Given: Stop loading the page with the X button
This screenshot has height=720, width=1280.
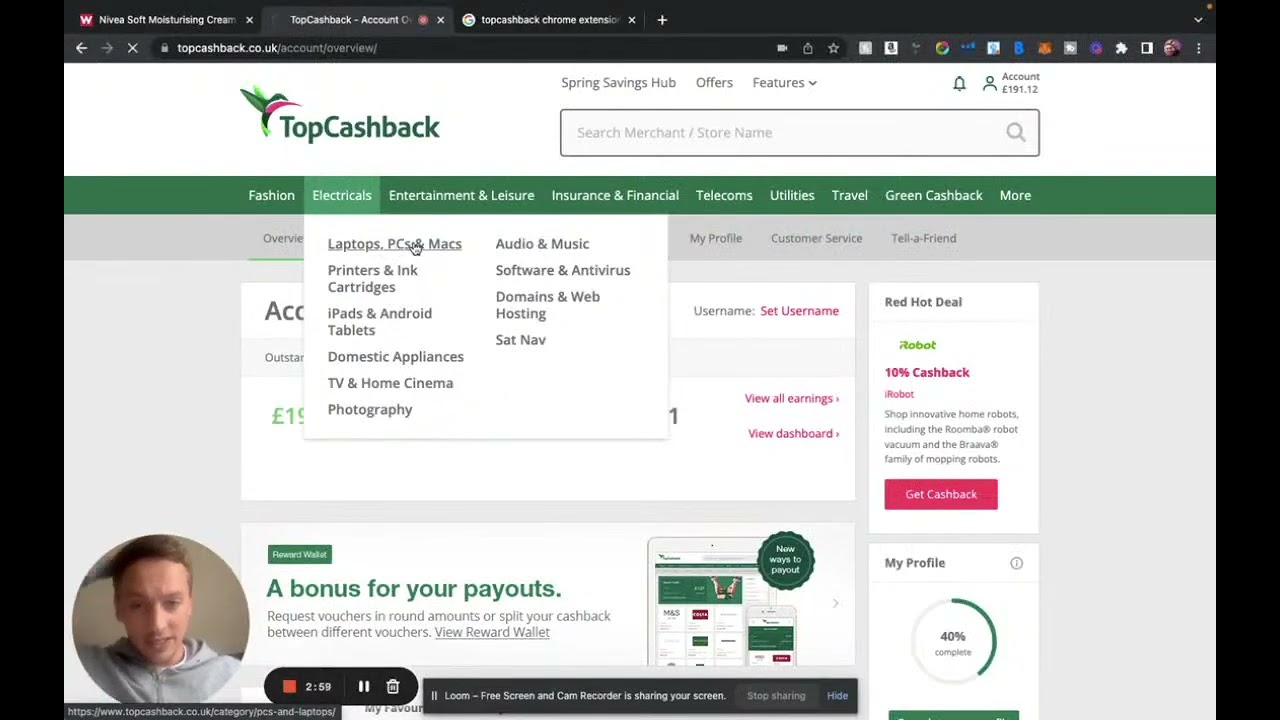Looking at the screenshot, I should pos(132,48).
